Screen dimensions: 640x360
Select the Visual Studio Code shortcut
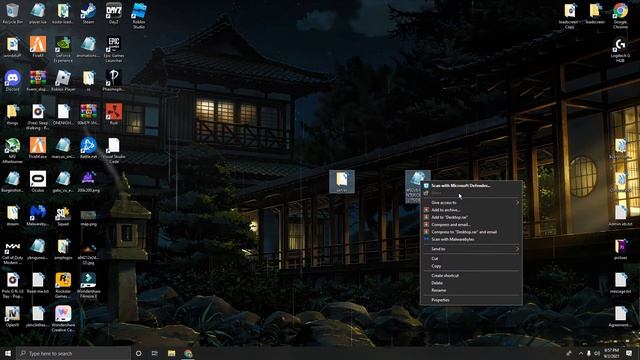pyautogui.click(x=113, y=150)
